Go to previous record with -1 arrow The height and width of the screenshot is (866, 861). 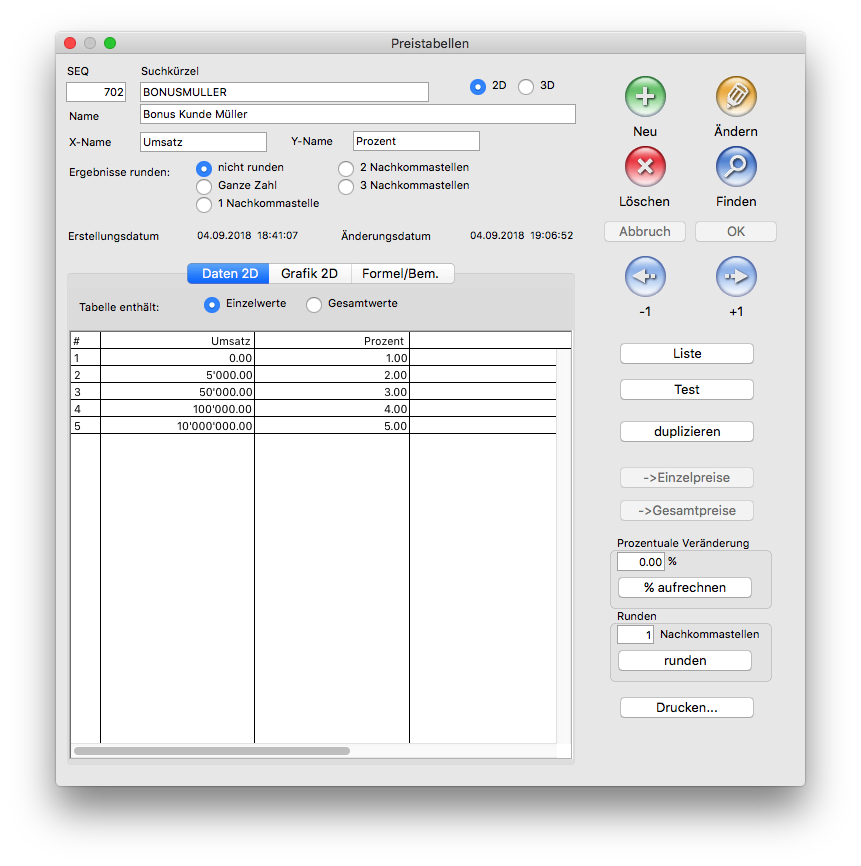645,277
